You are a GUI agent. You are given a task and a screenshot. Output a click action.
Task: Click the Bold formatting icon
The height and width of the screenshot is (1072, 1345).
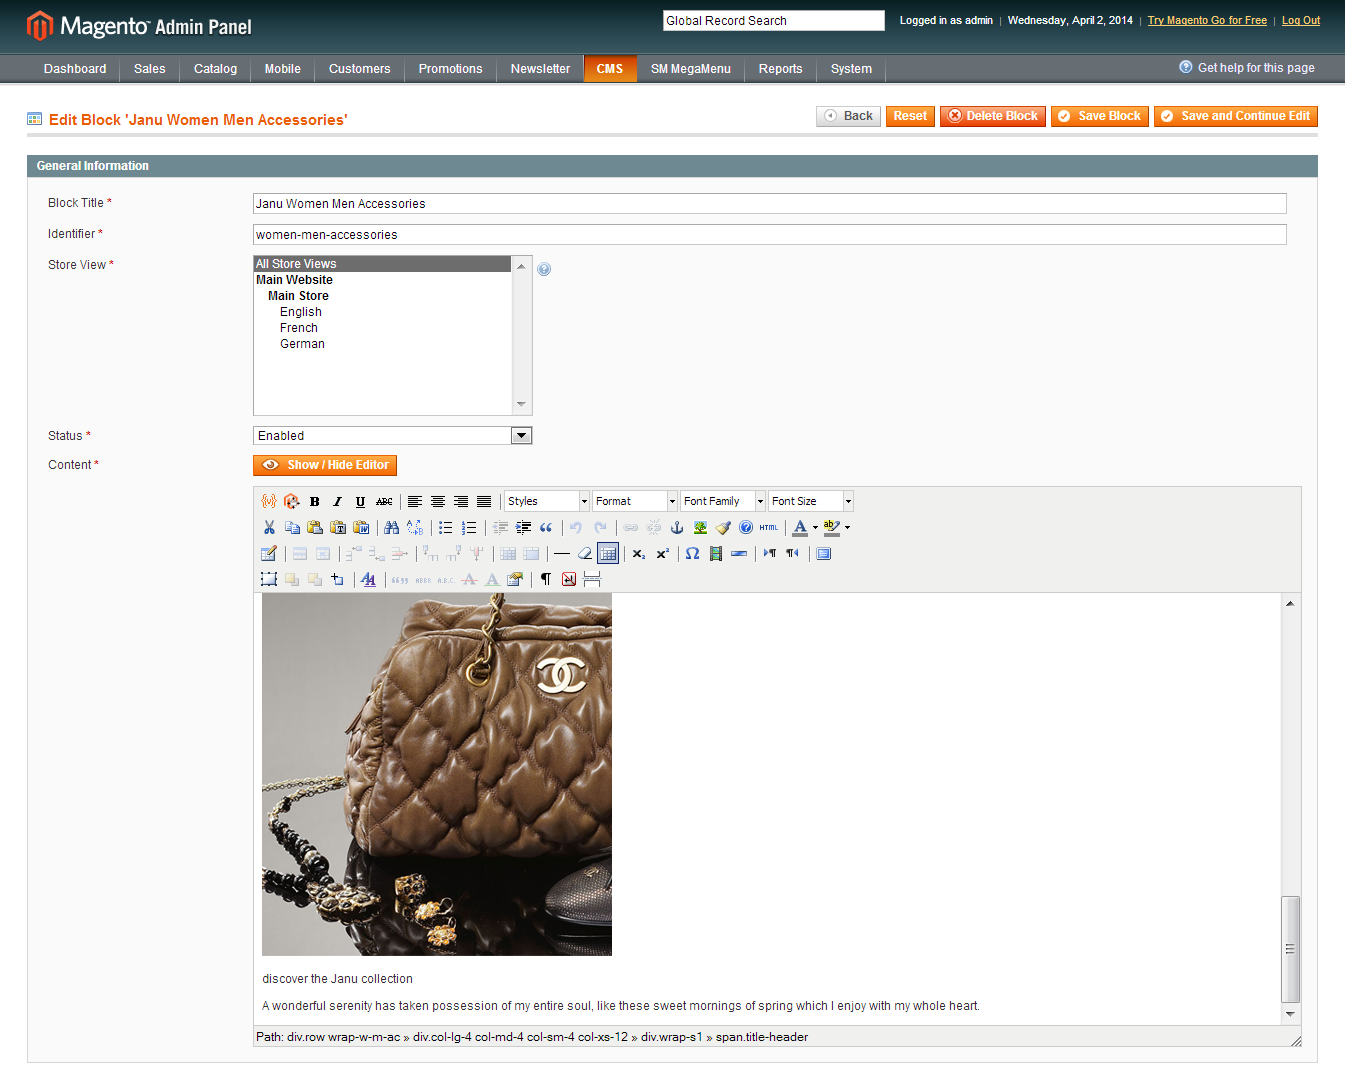tap(314, 501)
